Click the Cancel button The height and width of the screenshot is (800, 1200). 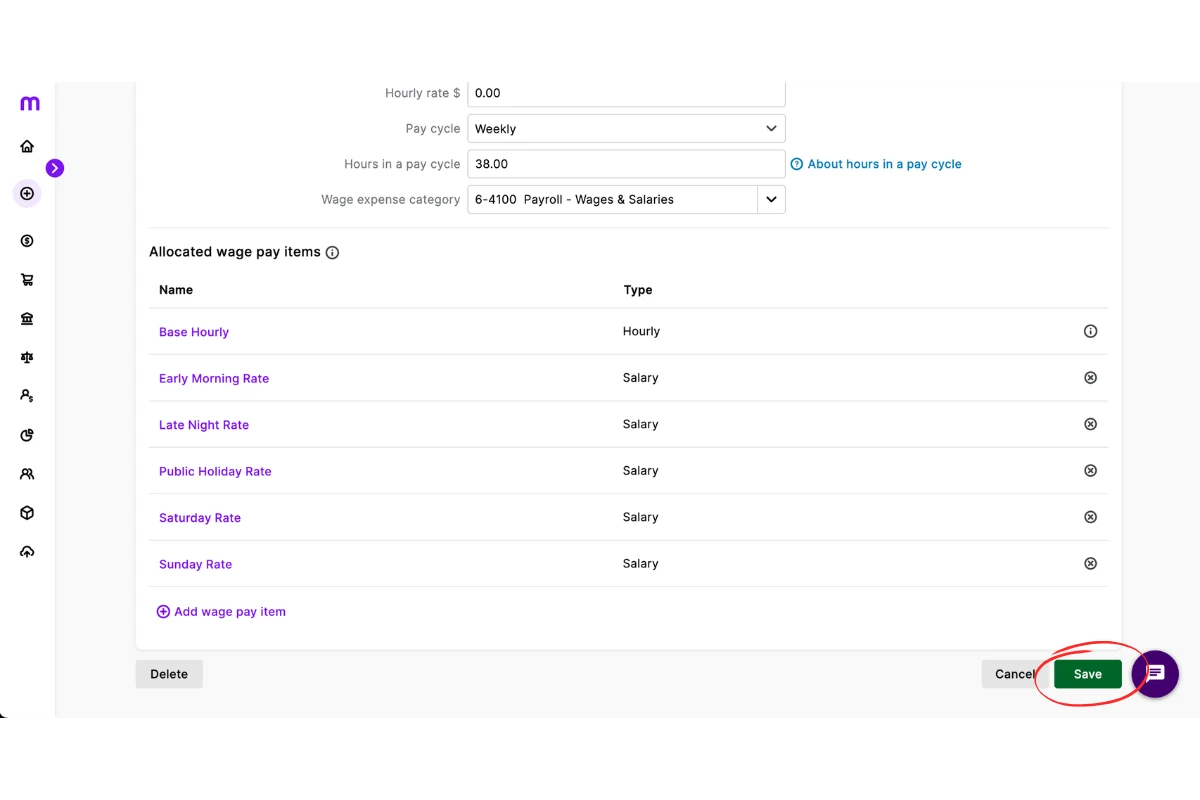coord(1014,674)
